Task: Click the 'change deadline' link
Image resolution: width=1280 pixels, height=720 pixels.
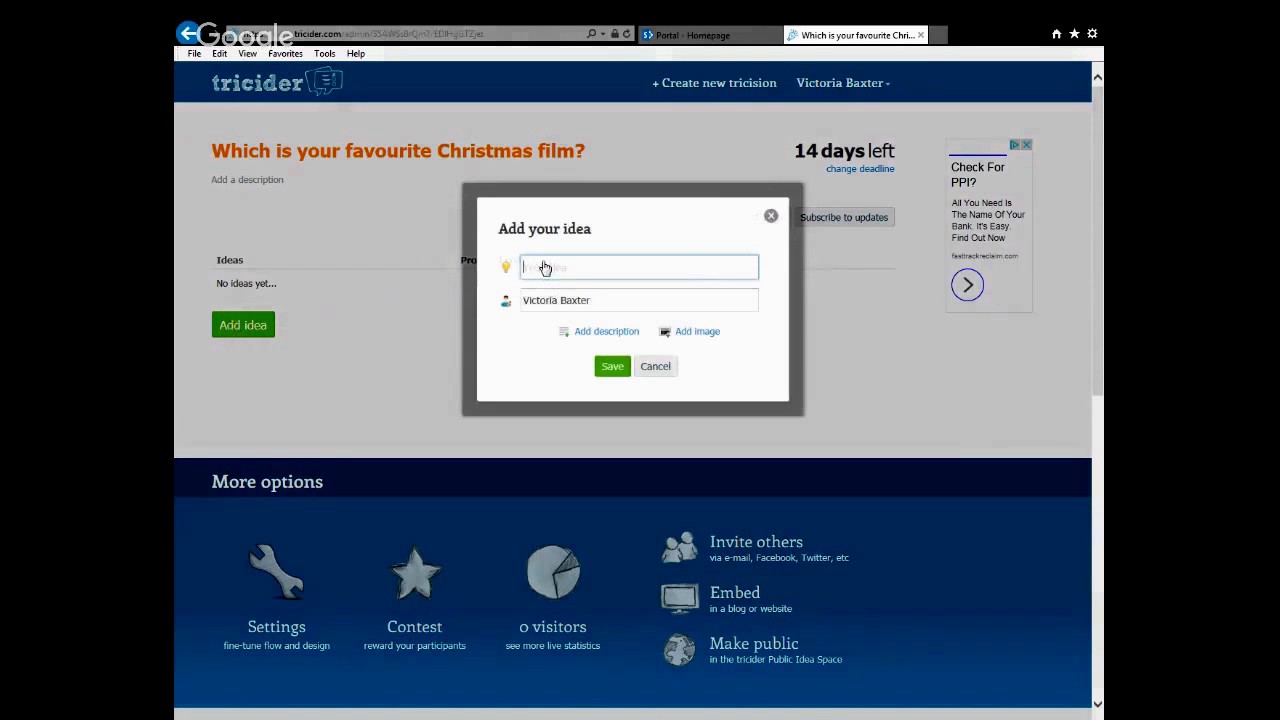Action: tap(860, 169)
